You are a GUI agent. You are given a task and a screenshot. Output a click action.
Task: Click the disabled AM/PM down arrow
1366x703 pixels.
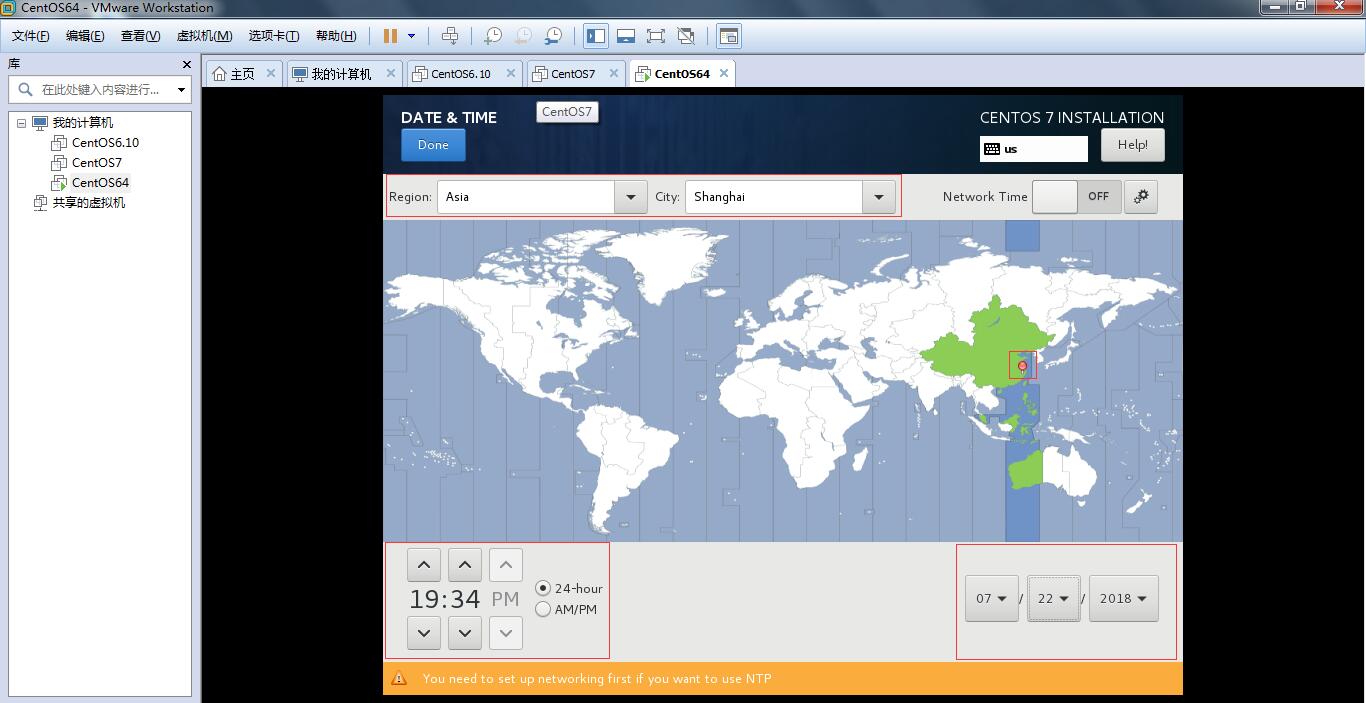coord(506,633)
